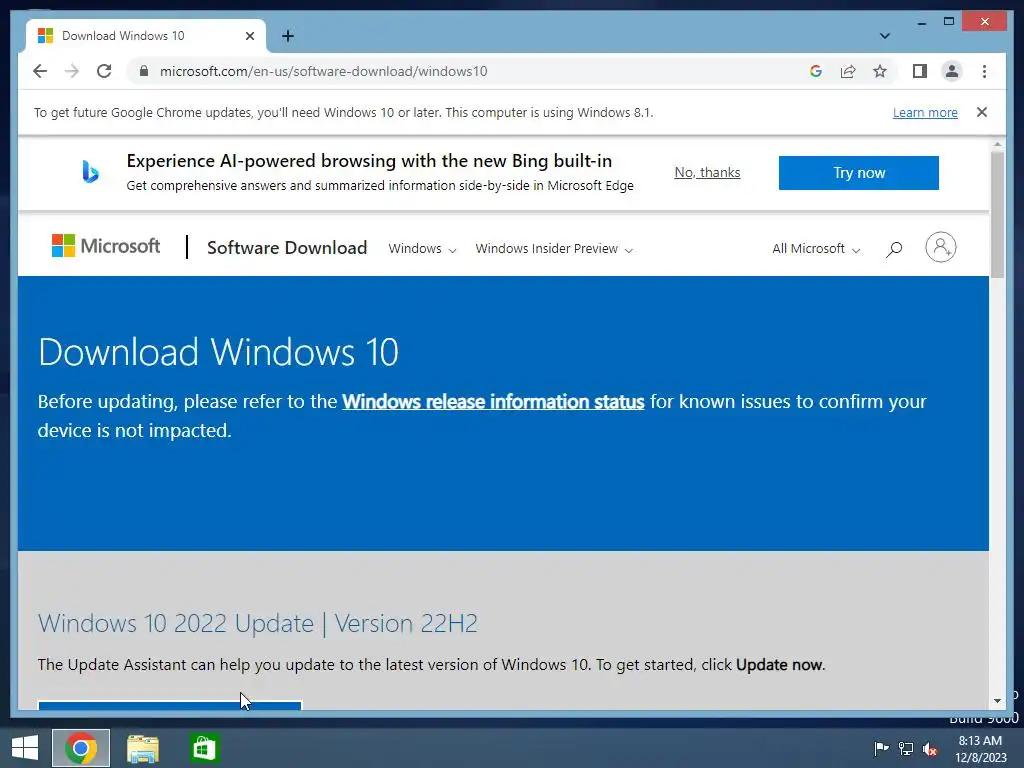Screen dimensions: 1024x768
Task: View site security lock info
Action: [144, 71]
